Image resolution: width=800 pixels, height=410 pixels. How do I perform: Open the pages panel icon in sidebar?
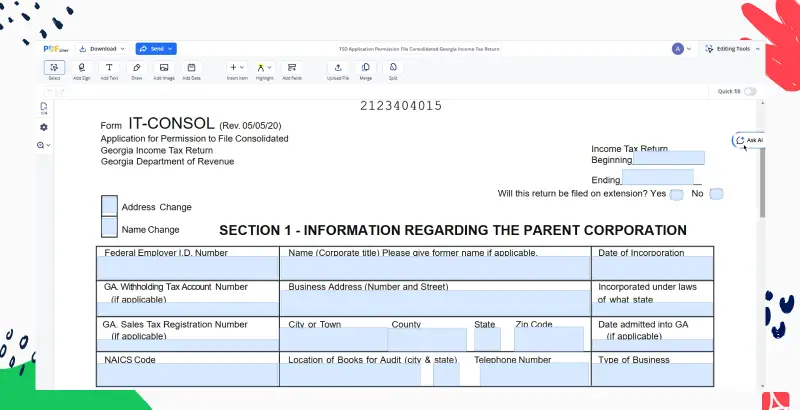click(44, 108)
